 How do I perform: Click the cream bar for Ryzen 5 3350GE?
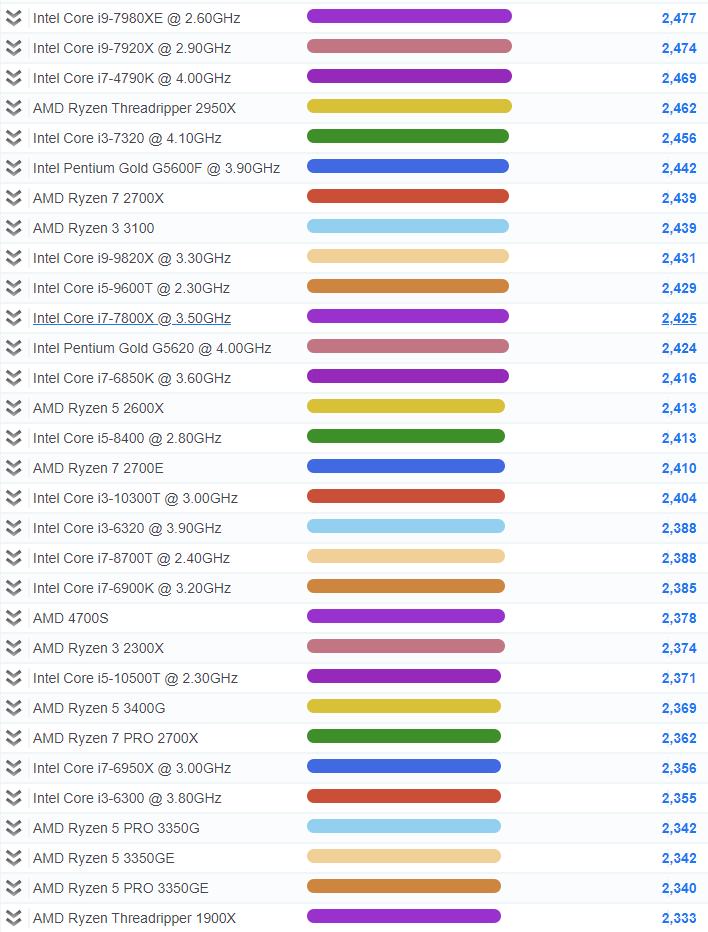click(404, 856)
